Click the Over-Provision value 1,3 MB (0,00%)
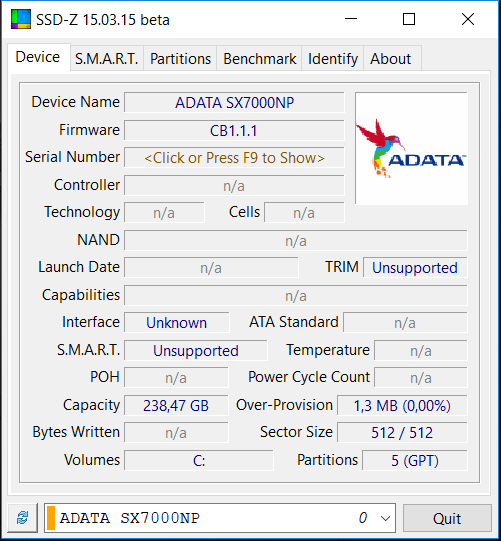Image resolution: width=501 pixels, height=541 pixels. pos(402,406)
